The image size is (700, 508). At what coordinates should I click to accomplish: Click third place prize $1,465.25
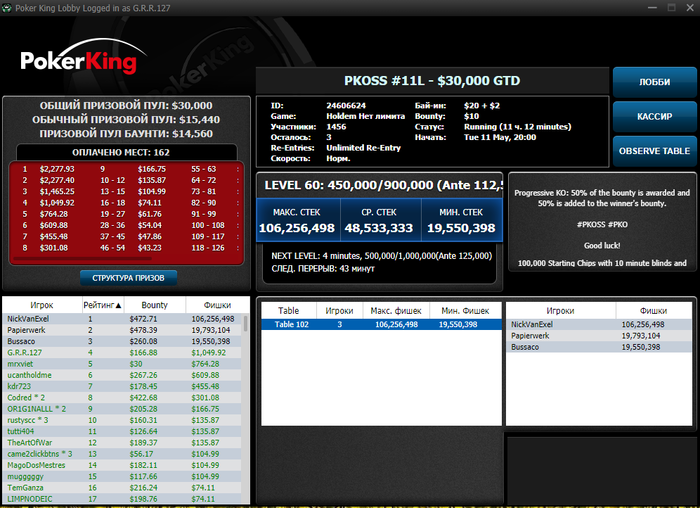(57, 192)
